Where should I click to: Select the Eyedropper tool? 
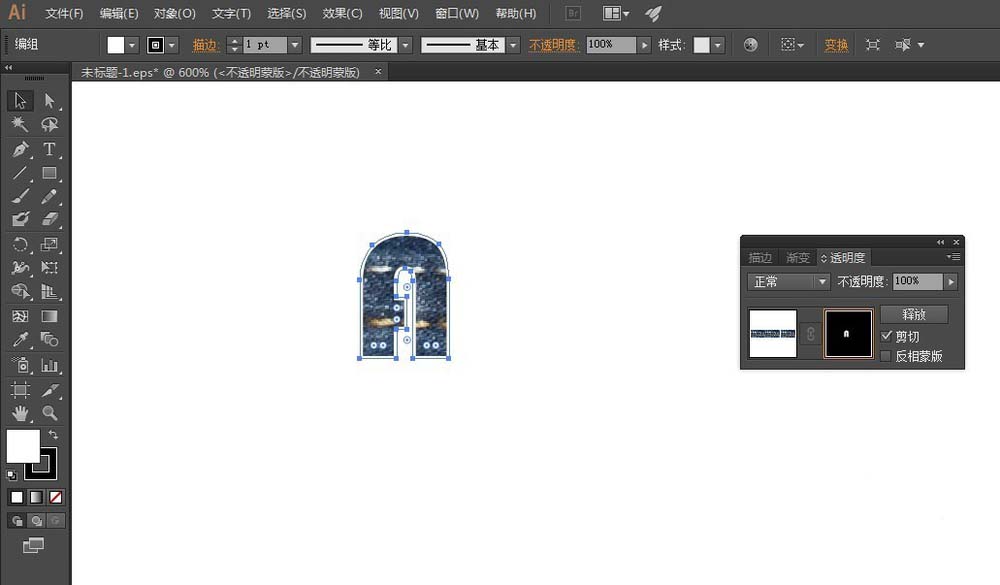[x=20, y=339]
